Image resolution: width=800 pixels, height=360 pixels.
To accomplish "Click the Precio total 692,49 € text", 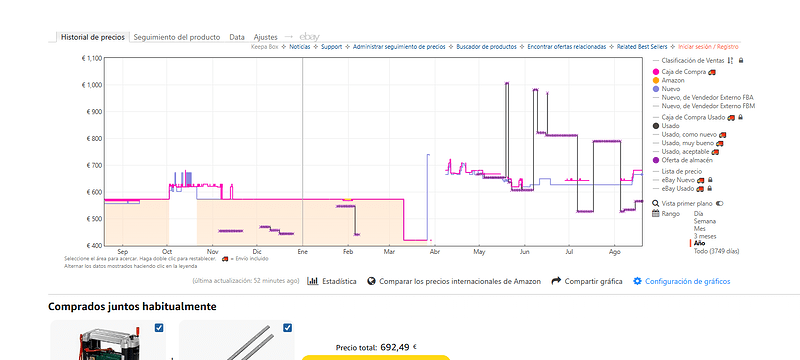I will [376, 347].
